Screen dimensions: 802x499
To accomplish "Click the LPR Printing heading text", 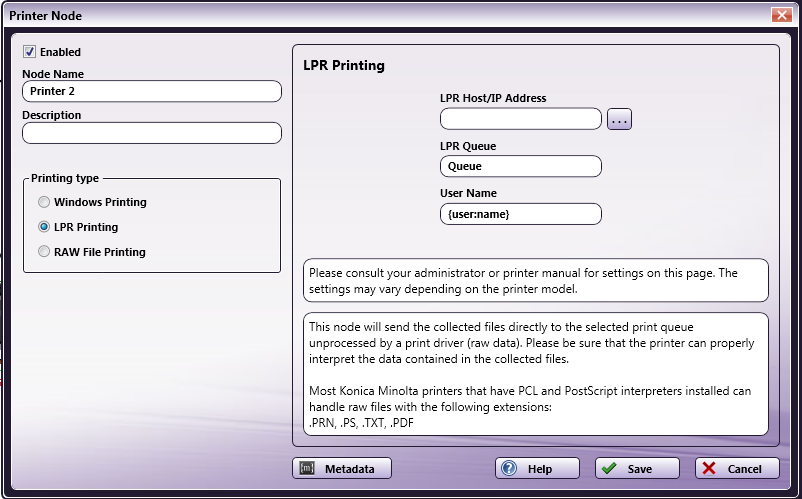I will coord(344,65).
